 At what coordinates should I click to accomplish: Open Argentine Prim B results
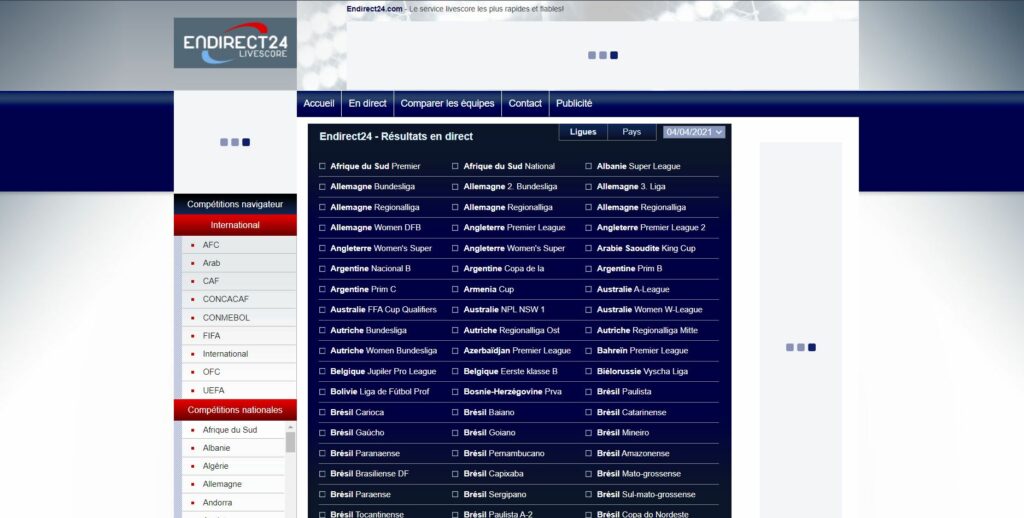pyautogui.click(x=629, y=268)
